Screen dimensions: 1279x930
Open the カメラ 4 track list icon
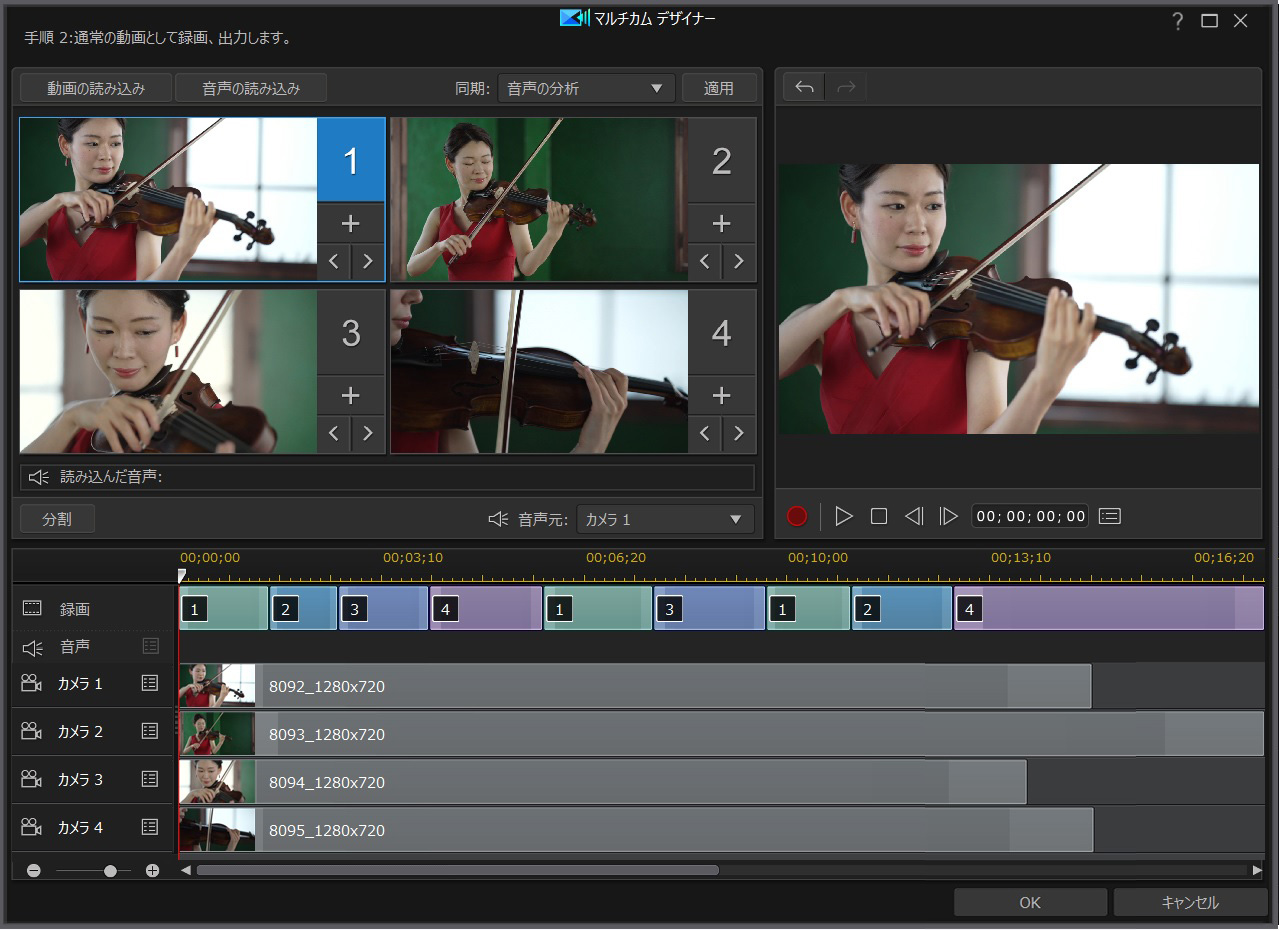pos(150,827)
